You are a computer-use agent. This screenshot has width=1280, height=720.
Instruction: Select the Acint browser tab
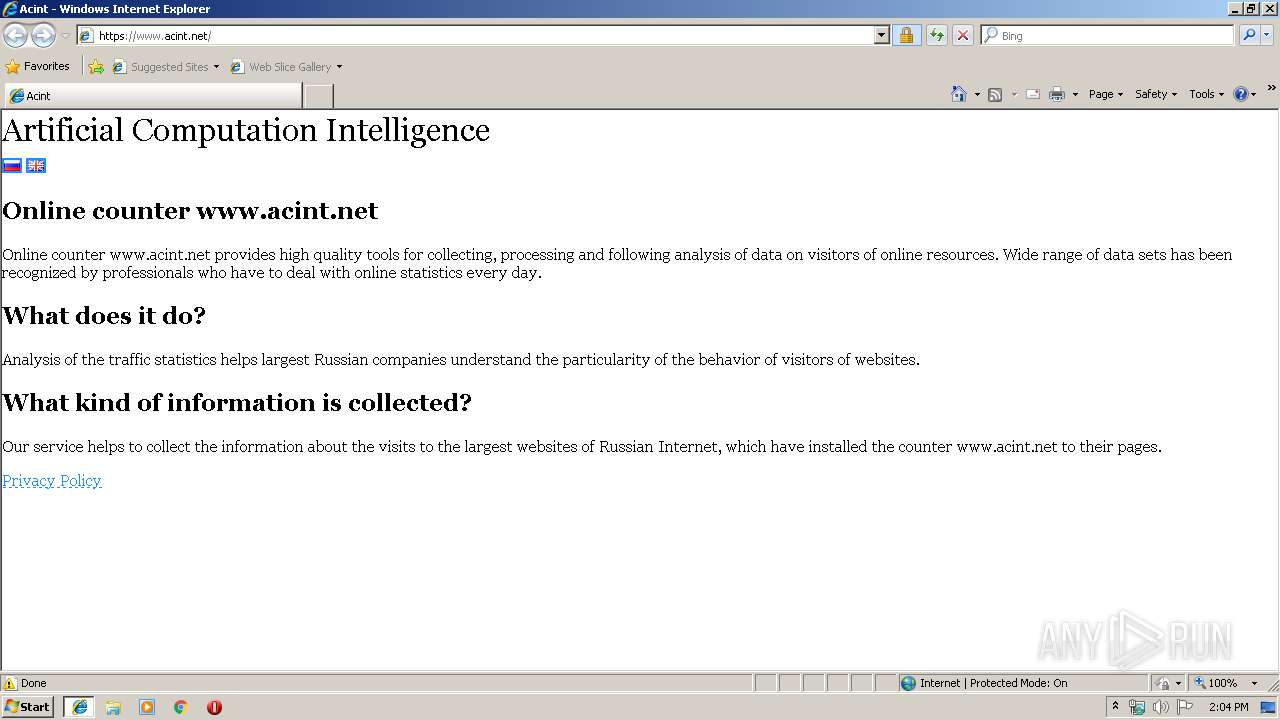(x=153, y=95)
